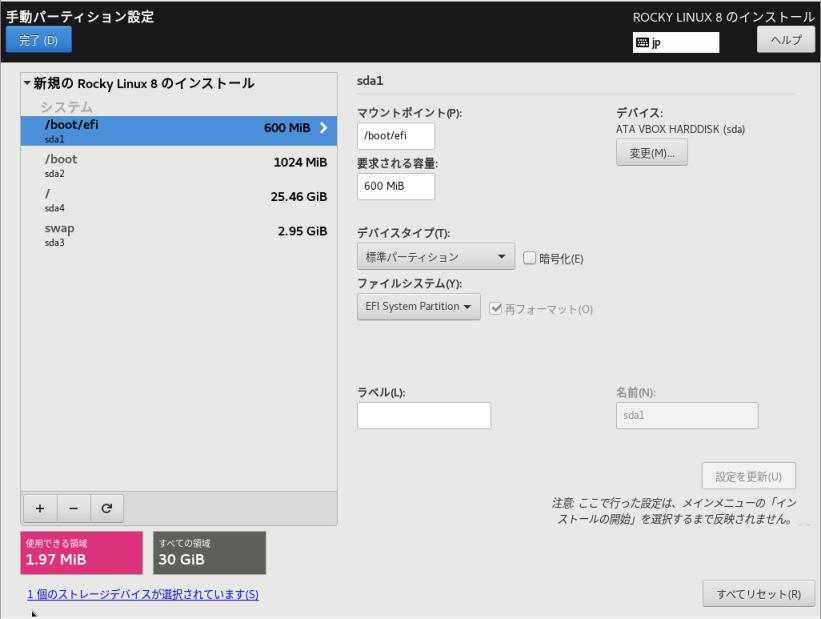
Task: Click the 要求される容量 field showing 600 MiB
Action: pyautogui.click(x=396, y=186)
